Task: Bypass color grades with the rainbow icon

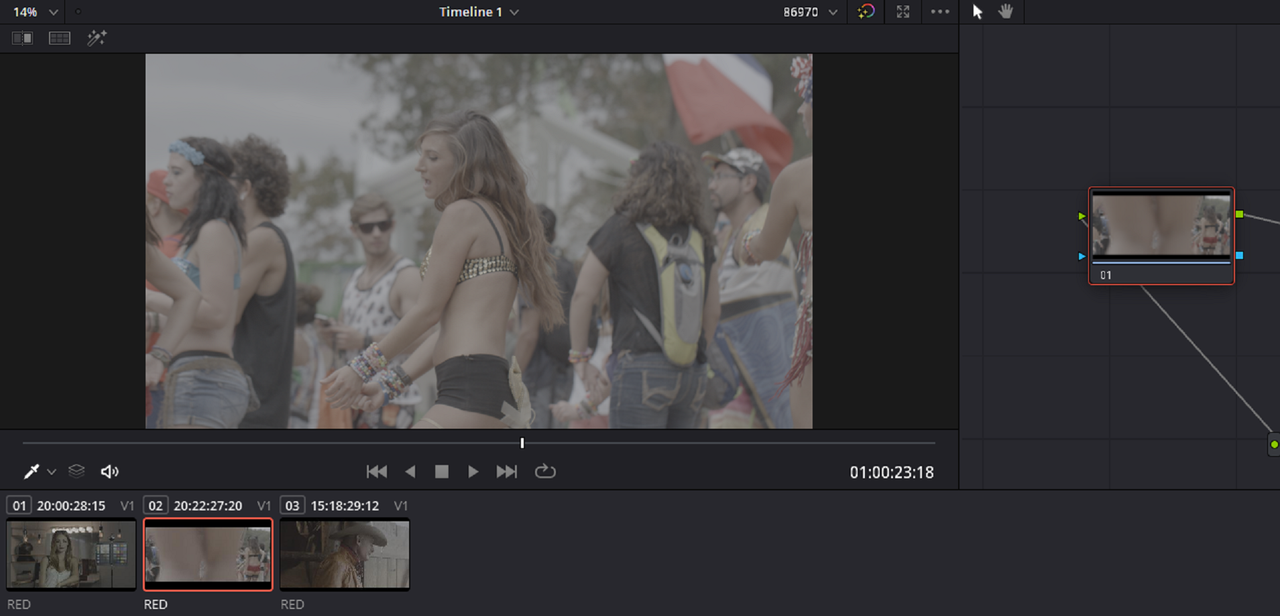Action: pos(867,12)
